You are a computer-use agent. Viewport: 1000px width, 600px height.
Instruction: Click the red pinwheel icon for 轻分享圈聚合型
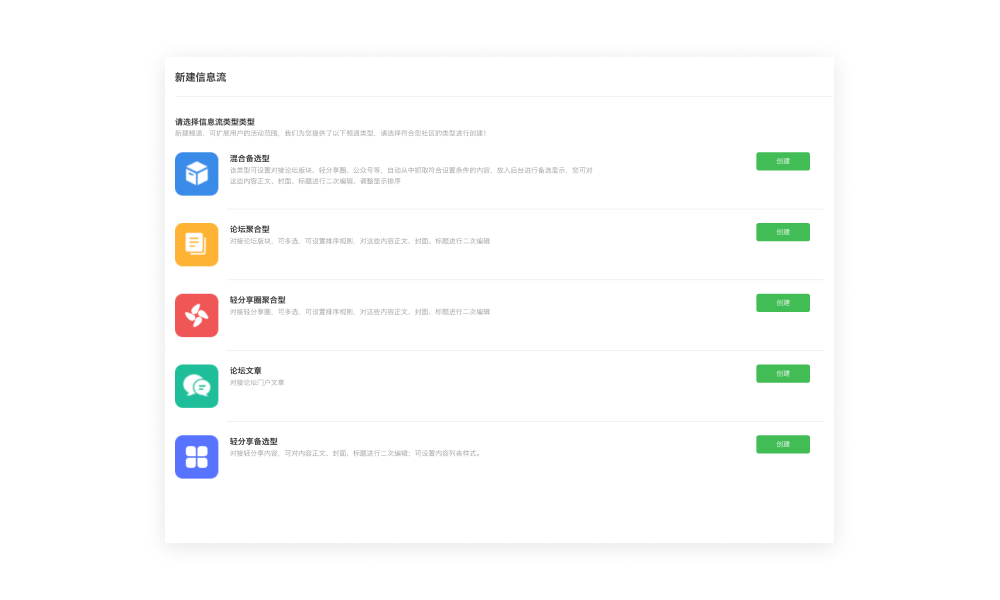[x=196, y=315]
